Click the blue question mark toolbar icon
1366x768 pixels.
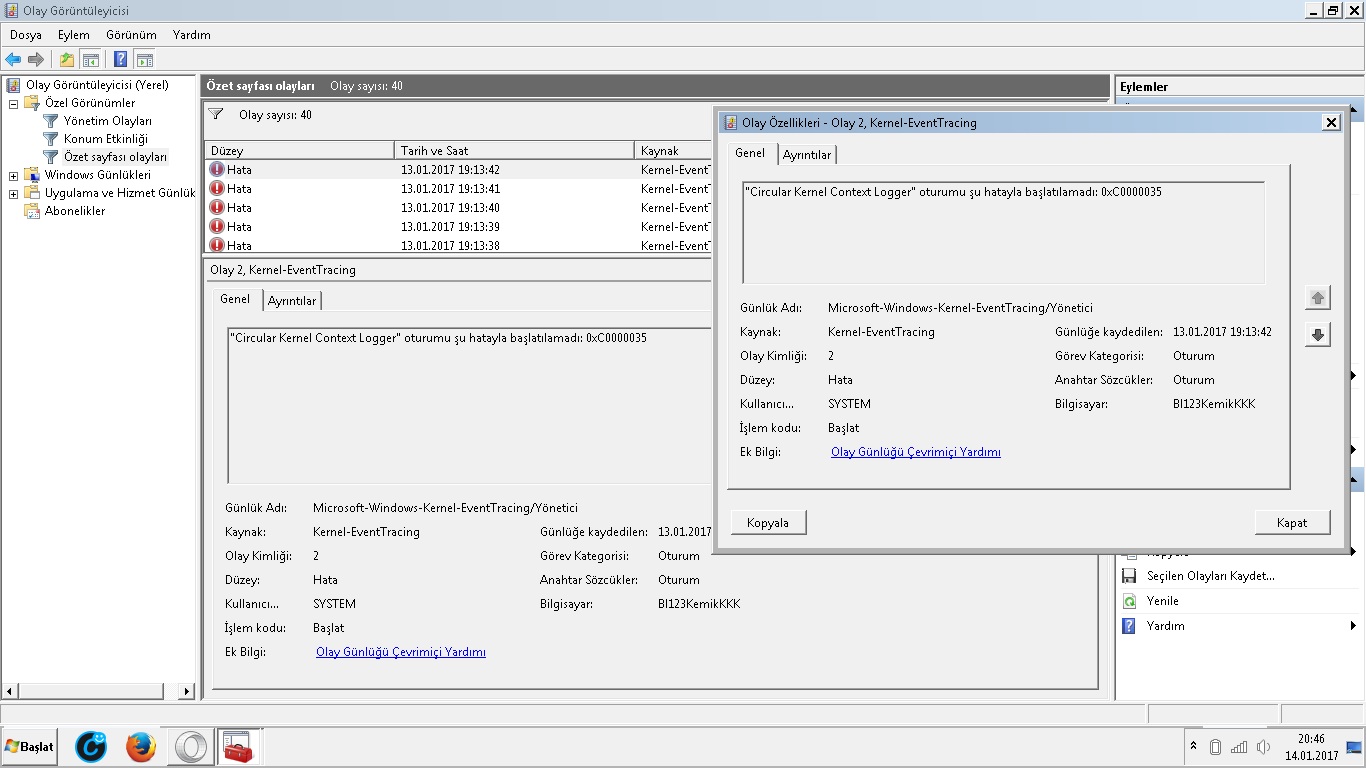120,60
